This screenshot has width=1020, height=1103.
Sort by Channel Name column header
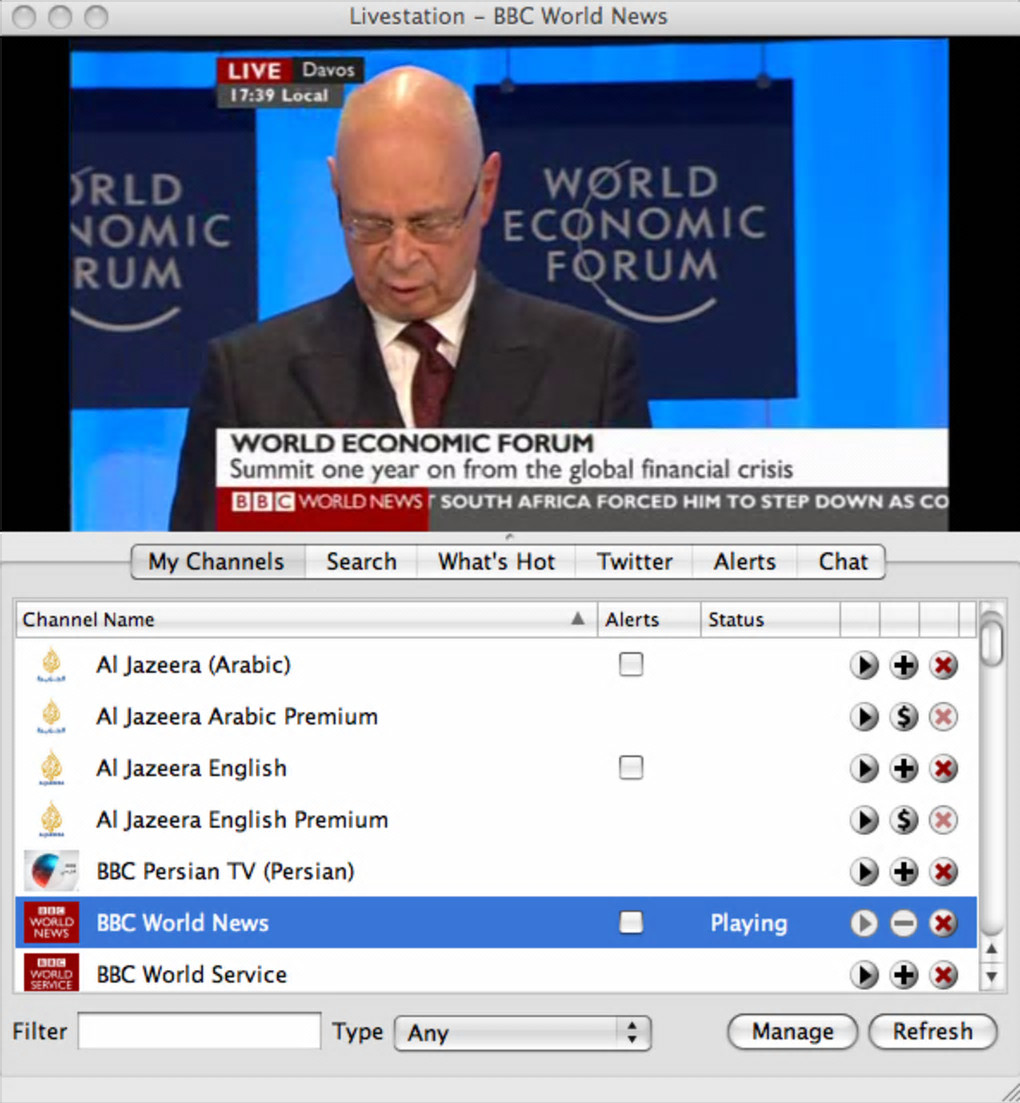click(x=306, y=620)
